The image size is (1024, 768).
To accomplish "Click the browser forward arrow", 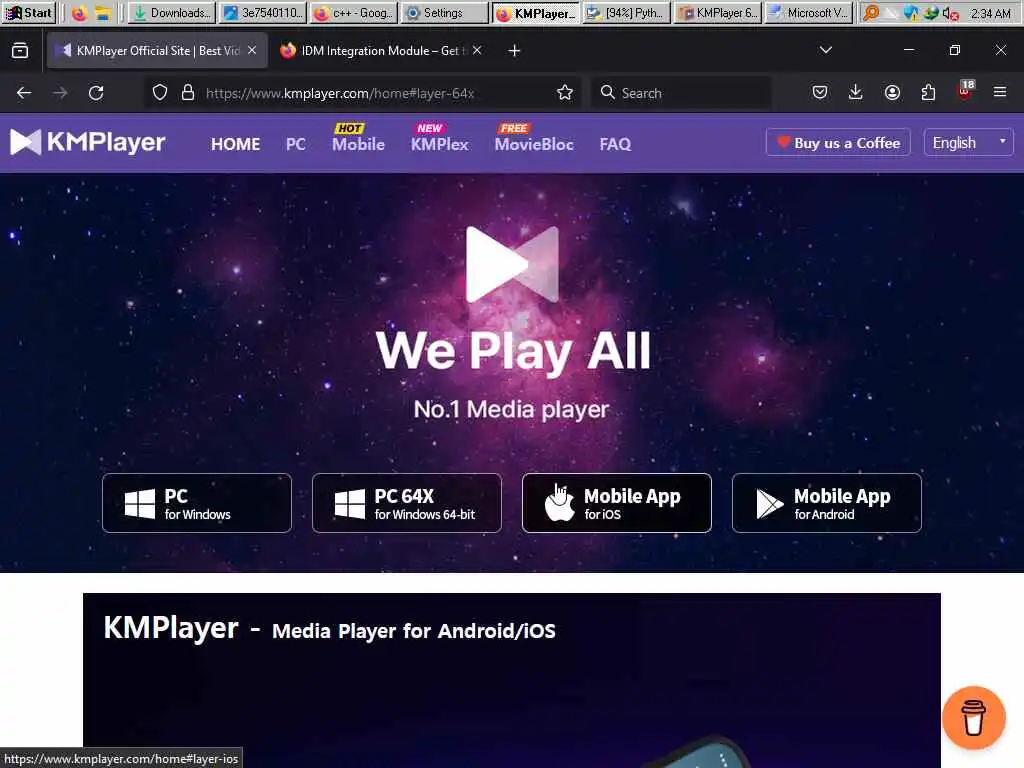I will pyautogui.click(x=59, y=93).
